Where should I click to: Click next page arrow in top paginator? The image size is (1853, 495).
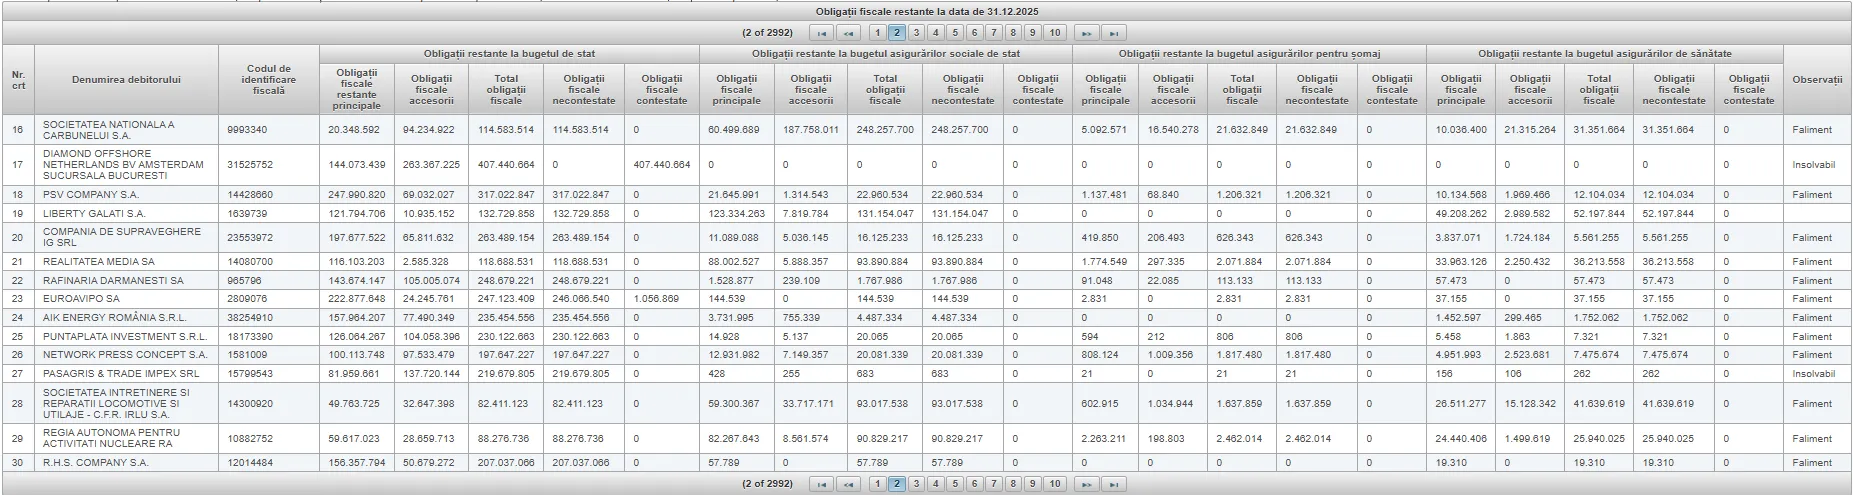click(1087, 33)
